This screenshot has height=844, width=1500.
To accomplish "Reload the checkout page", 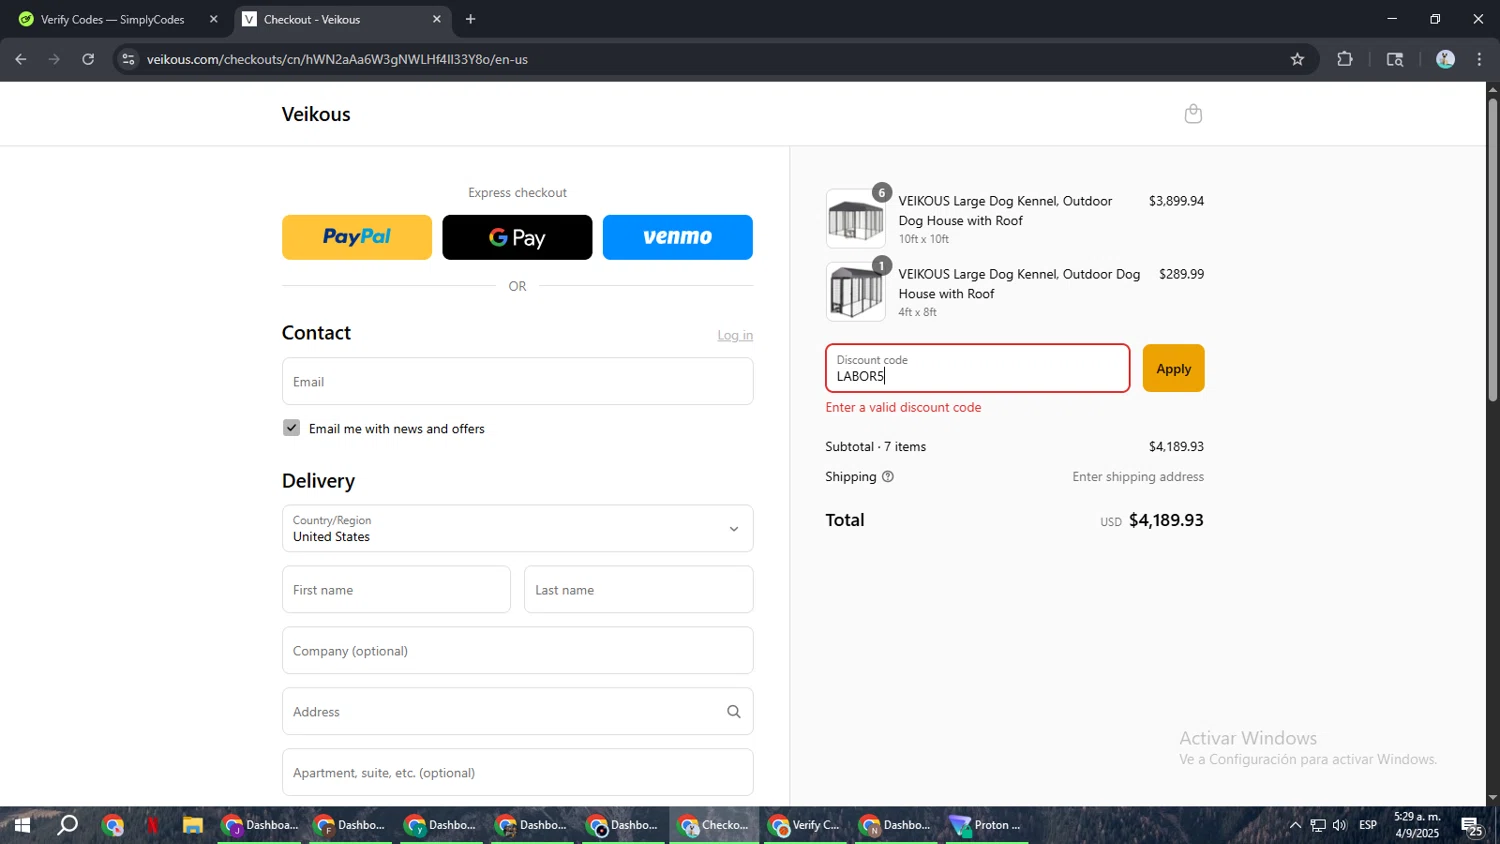I will pyautogui.click(x=88, y=59).
